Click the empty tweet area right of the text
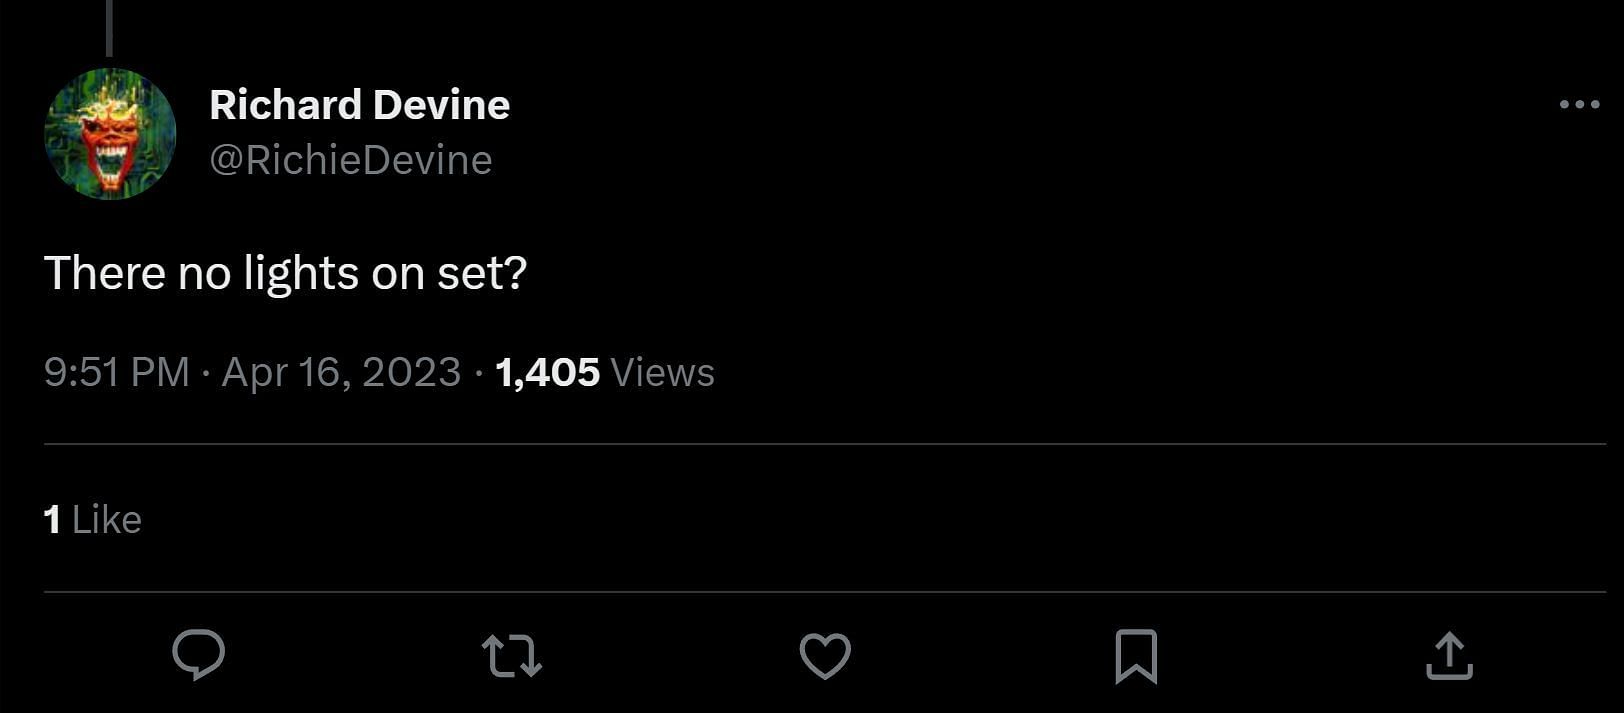The width and height of the screenshot is (1624, 713). click(x=1000, y=273)
